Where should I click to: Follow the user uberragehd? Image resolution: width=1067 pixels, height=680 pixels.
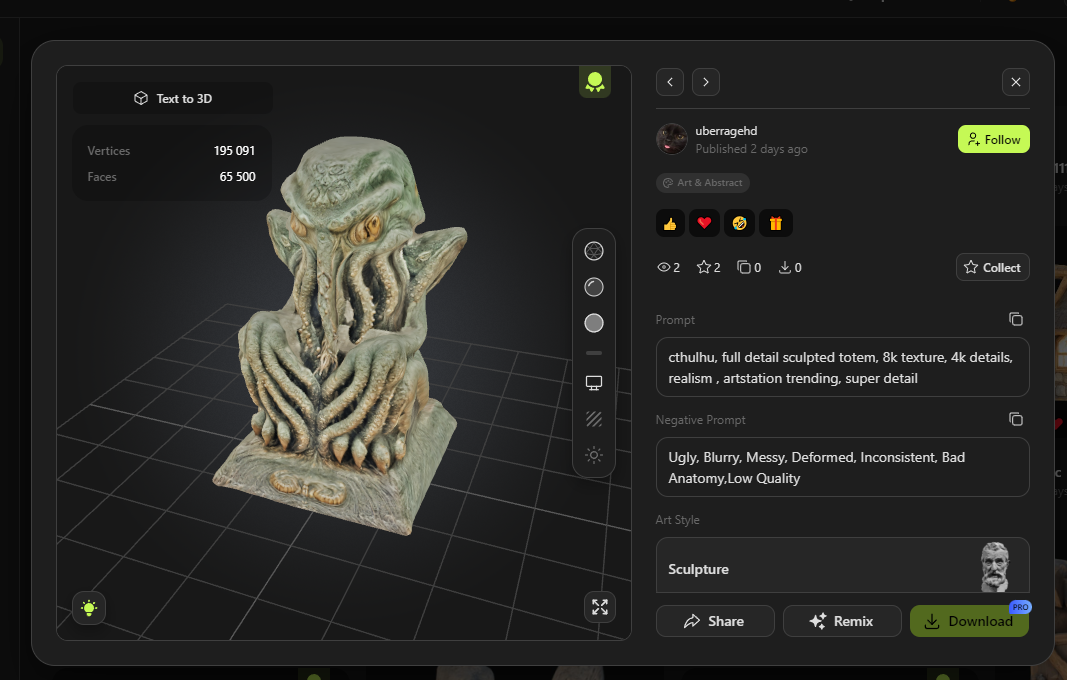pos(993,140)
